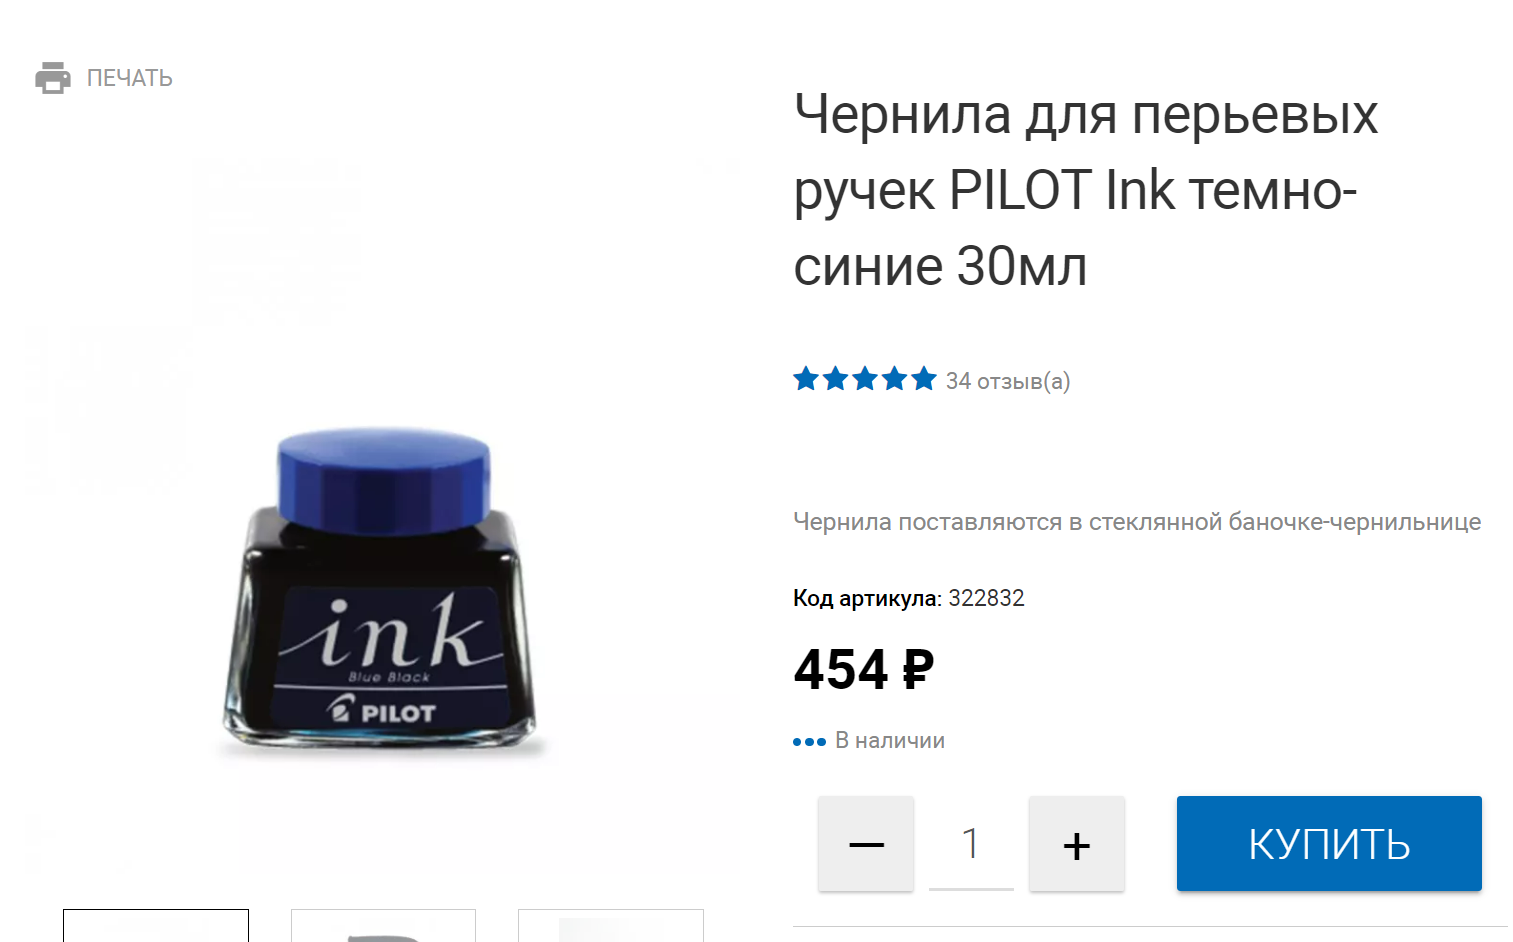
Task: Click the article code number 322832
Action: [986, 598]
